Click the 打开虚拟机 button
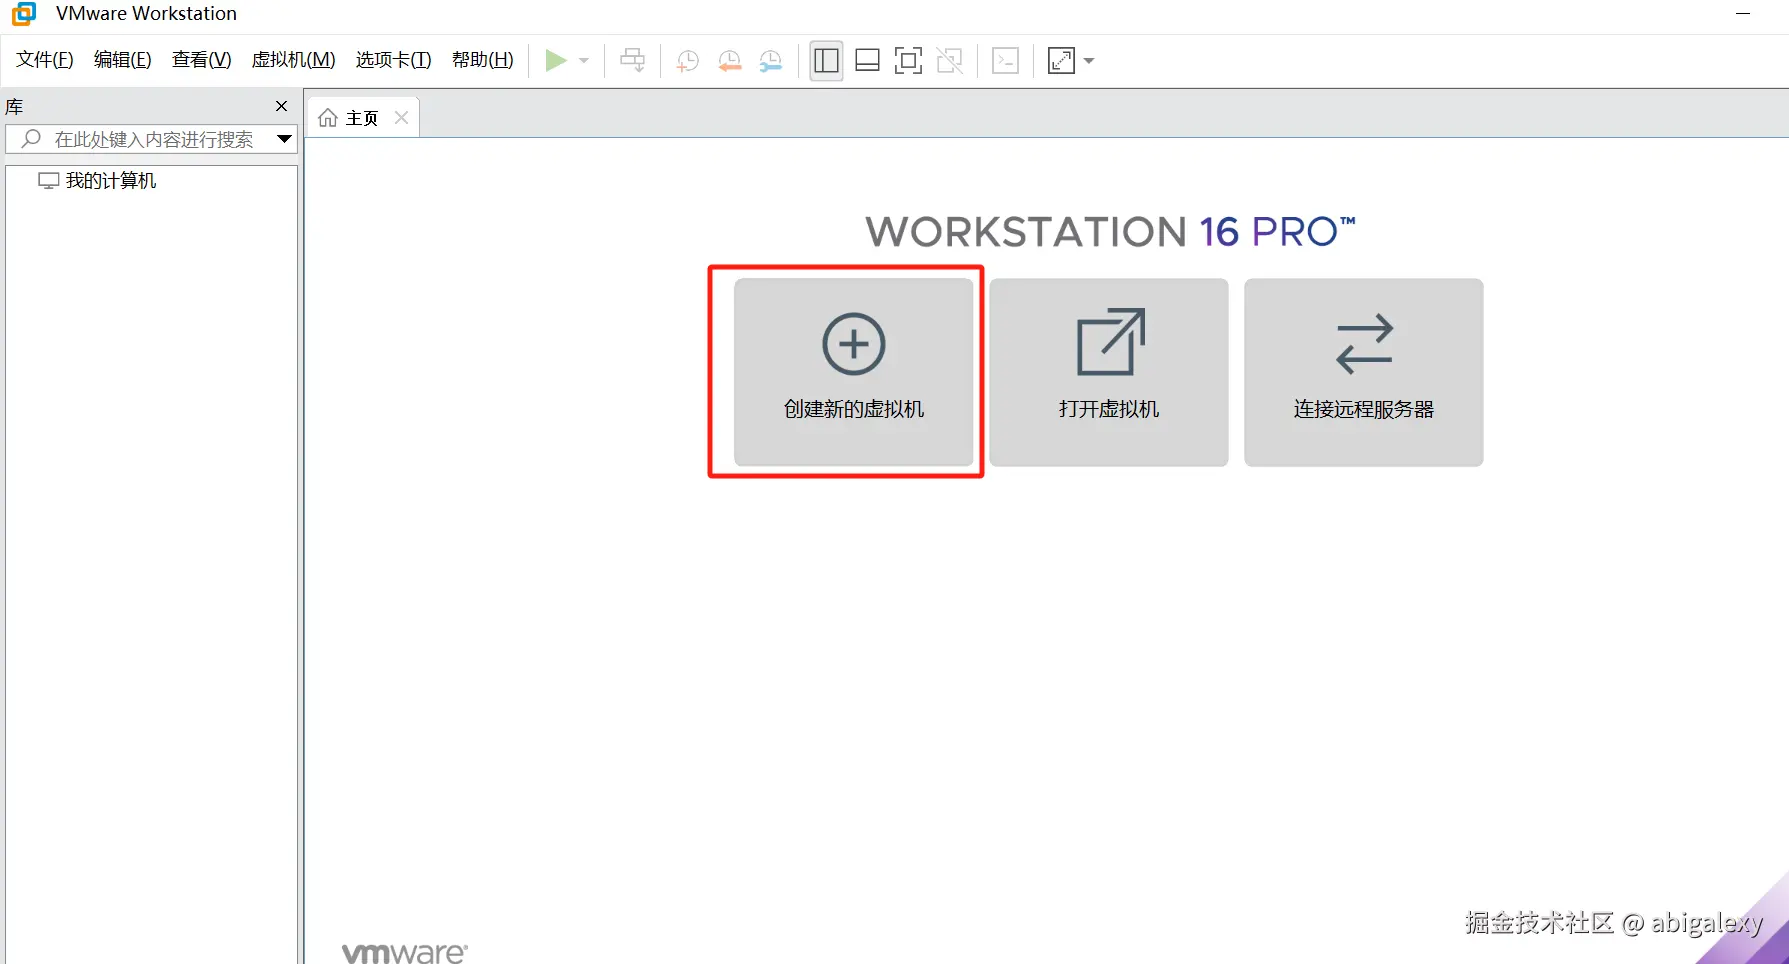1789x964 pixels. click(1109, 372)
